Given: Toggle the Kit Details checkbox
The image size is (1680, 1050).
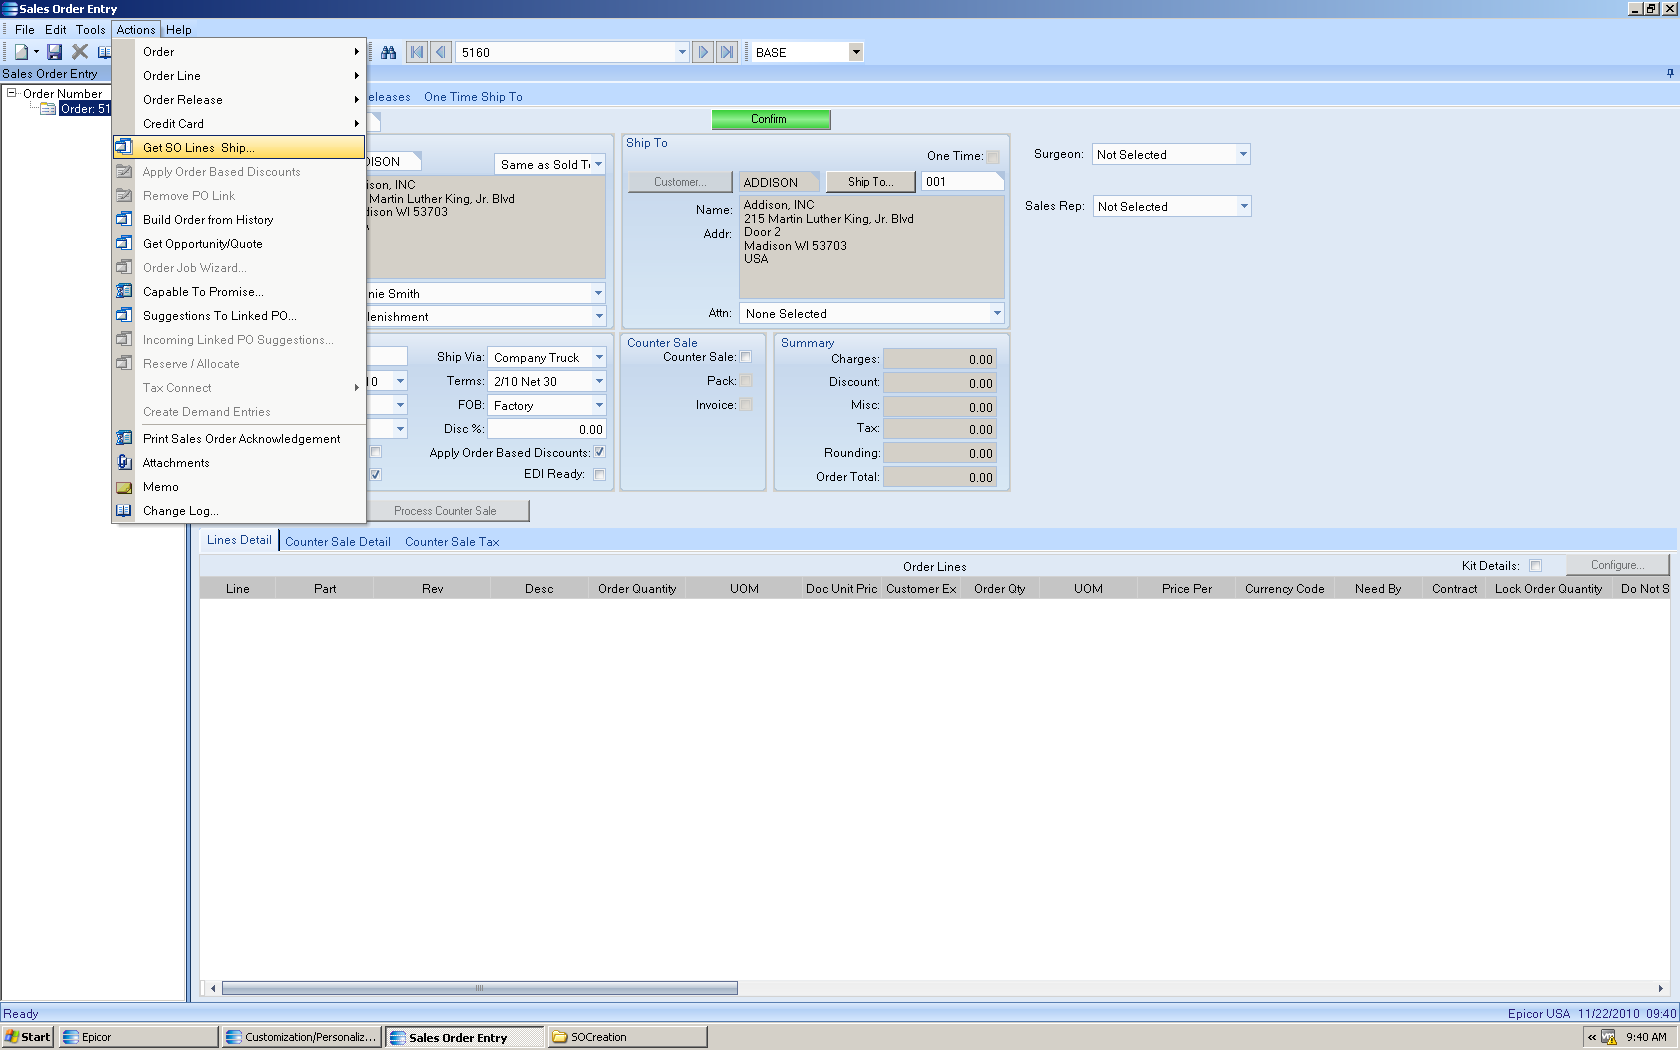Looking at the screenshot, I should [1535, 565].
